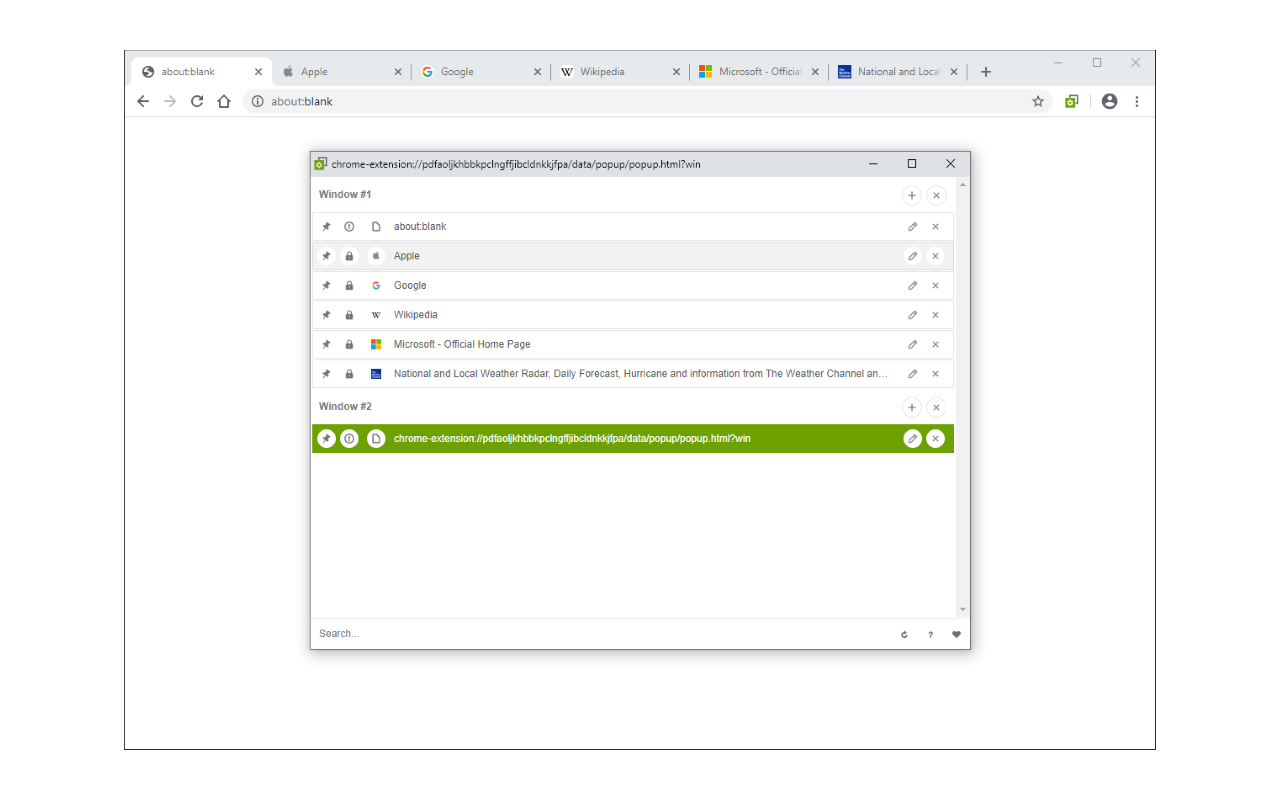Viewport: 1280px width, 800px height.
Task: Edit the green popup row with pencil icon
Action: (912, 439)
